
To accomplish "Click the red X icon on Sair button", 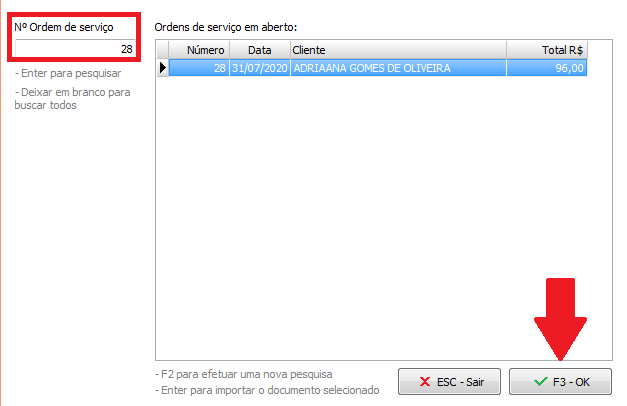I will point(425,382).
